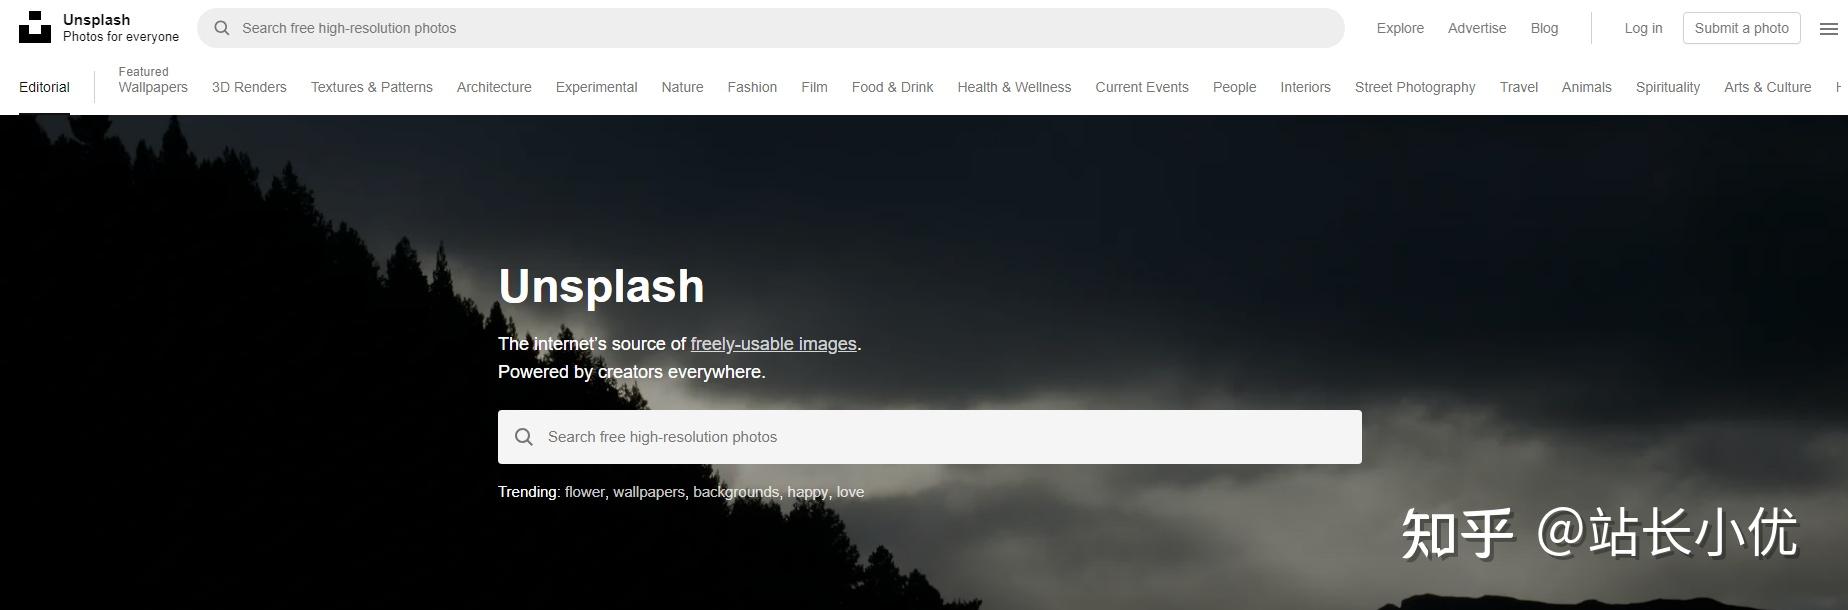Open the Advertise link
The width and height of the screenshot is (1848, 610).
click(x=1477, y=28)
